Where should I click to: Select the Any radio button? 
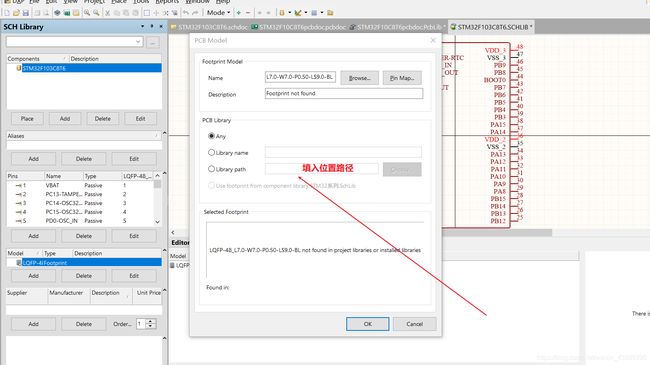(x=211, y=136)
